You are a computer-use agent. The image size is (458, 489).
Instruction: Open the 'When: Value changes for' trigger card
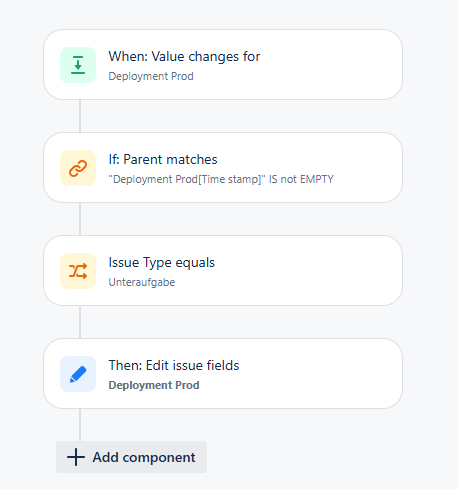pos(223,65)
